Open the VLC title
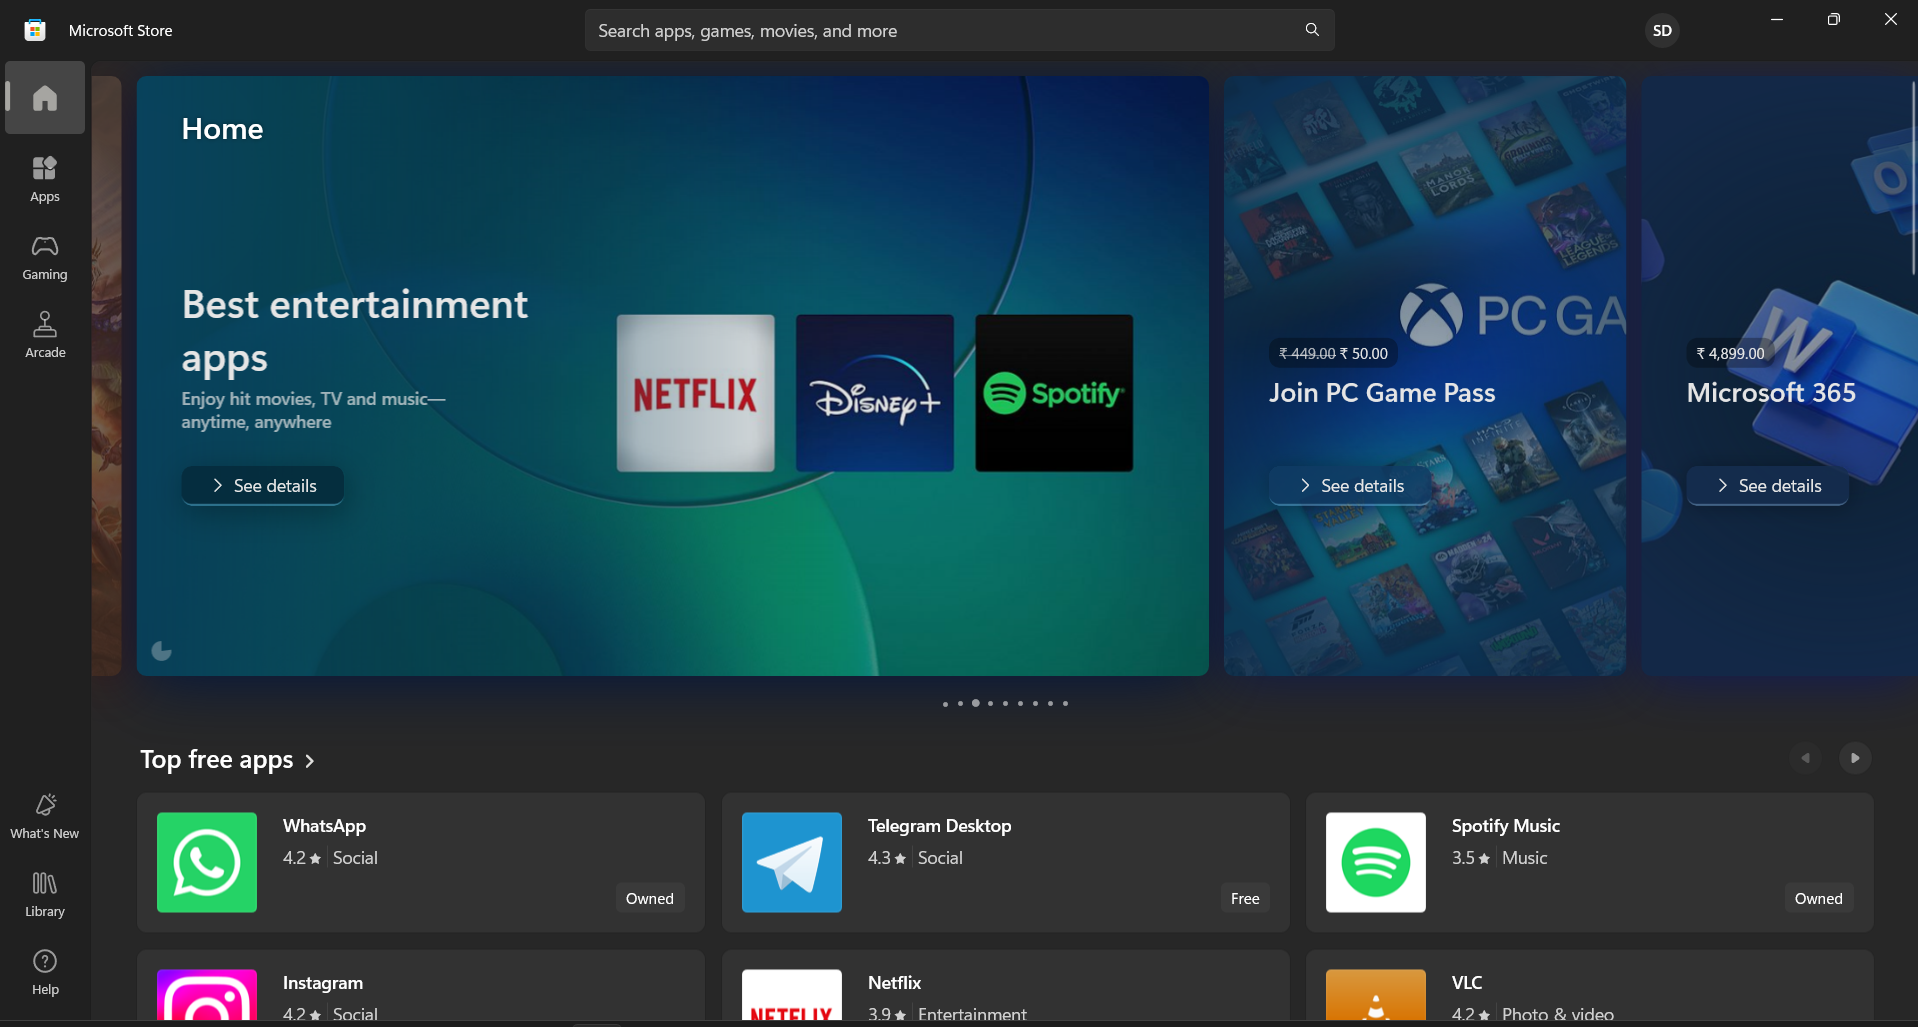The height and width of the screenshot is (1027, 1918). tap(1467, 983)
